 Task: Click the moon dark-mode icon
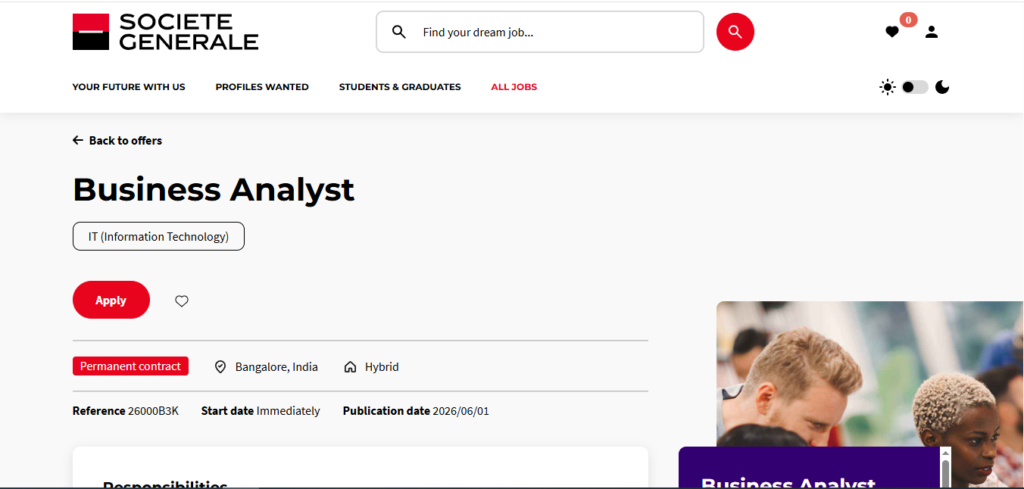point(942,87)
